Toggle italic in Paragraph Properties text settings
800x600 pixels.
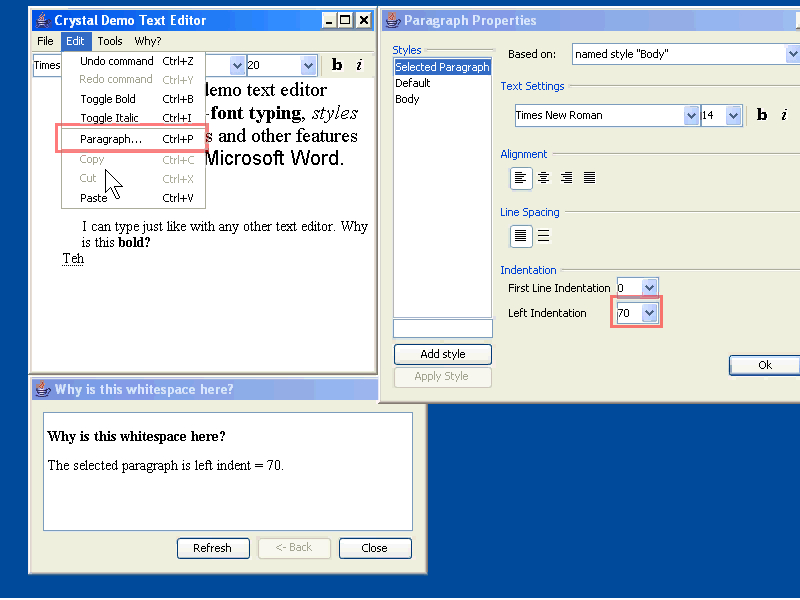click(784, 115)
